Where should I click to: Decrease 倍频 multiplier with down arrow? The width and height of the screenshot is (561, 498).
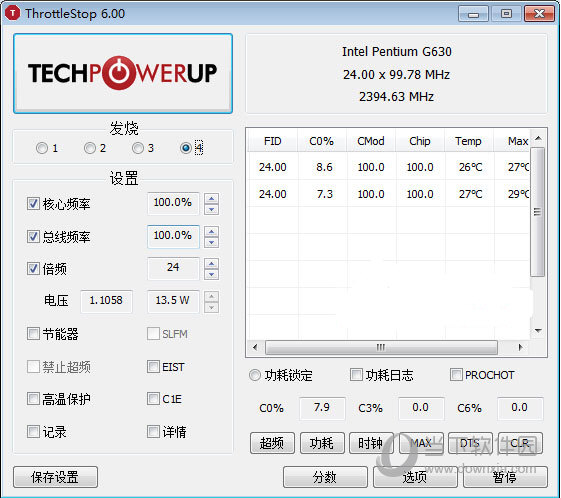211,275
